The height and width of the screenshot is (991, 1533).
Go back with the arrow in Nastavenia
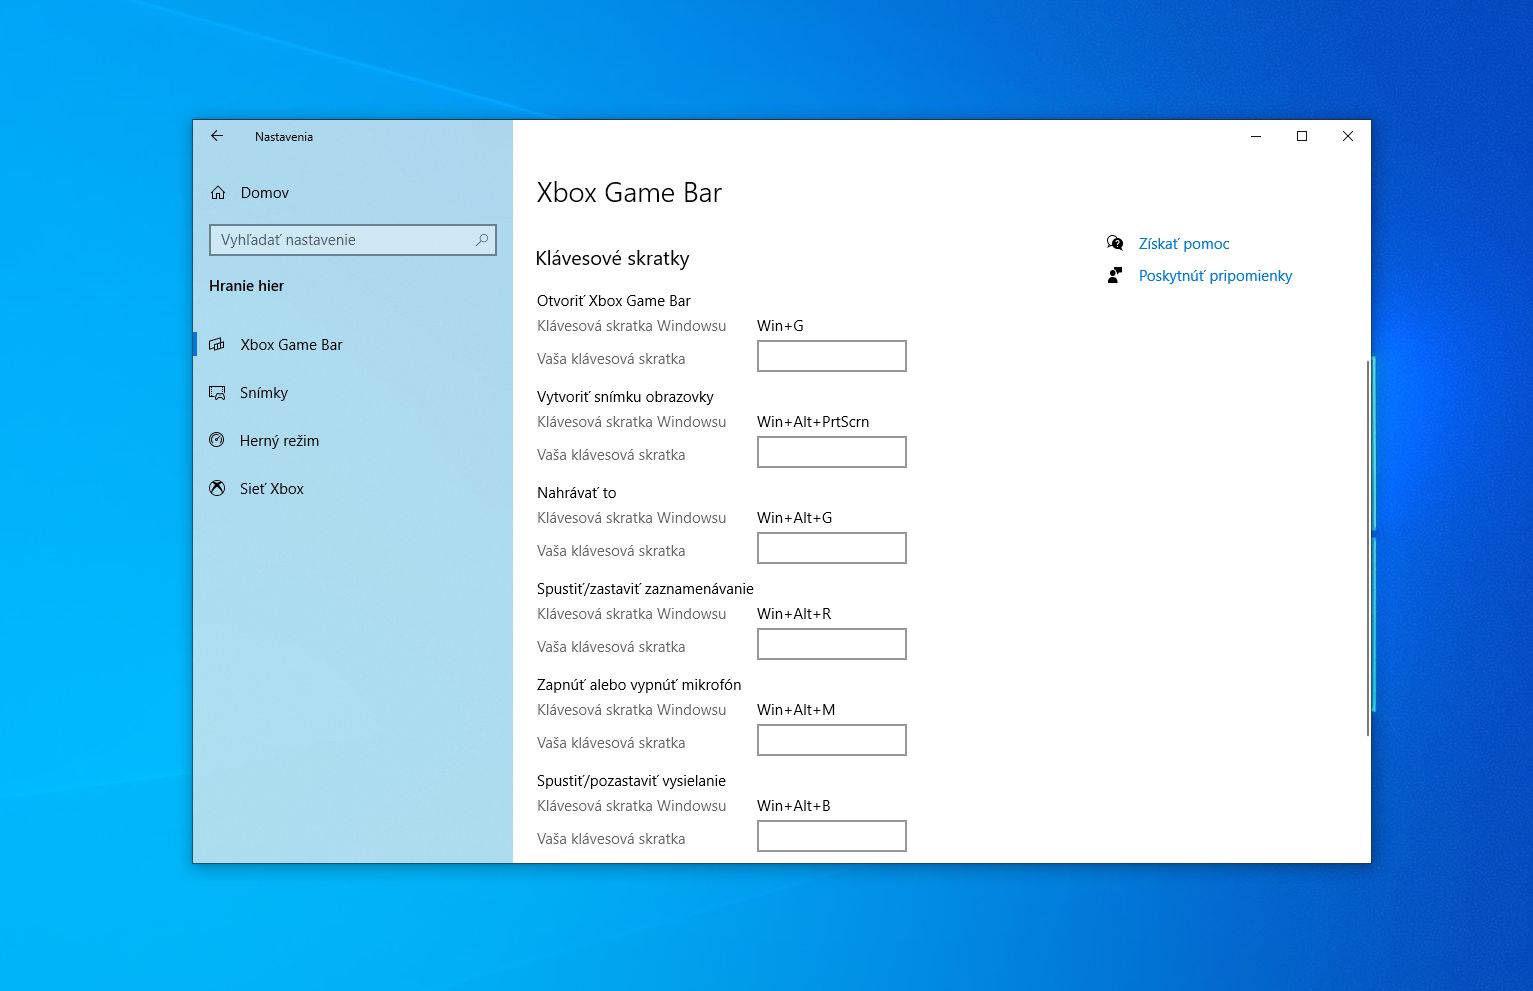pyautogui.click(x=217, y=136)
